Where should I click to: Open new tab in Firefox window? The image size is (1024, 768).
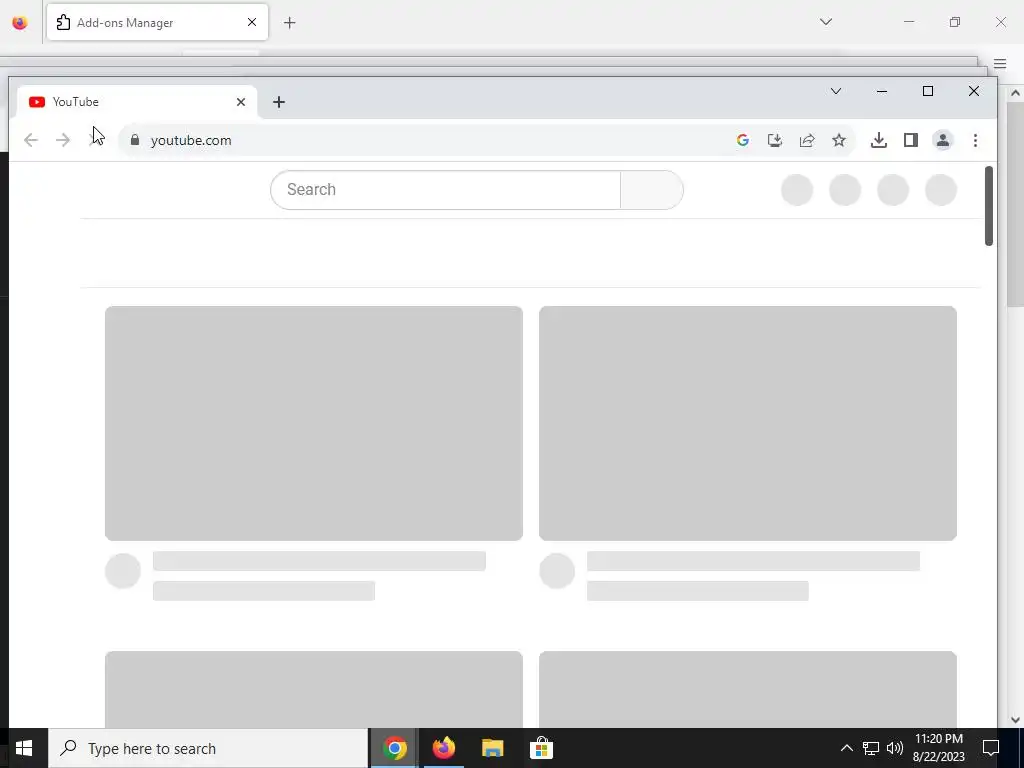pos(290,22)
